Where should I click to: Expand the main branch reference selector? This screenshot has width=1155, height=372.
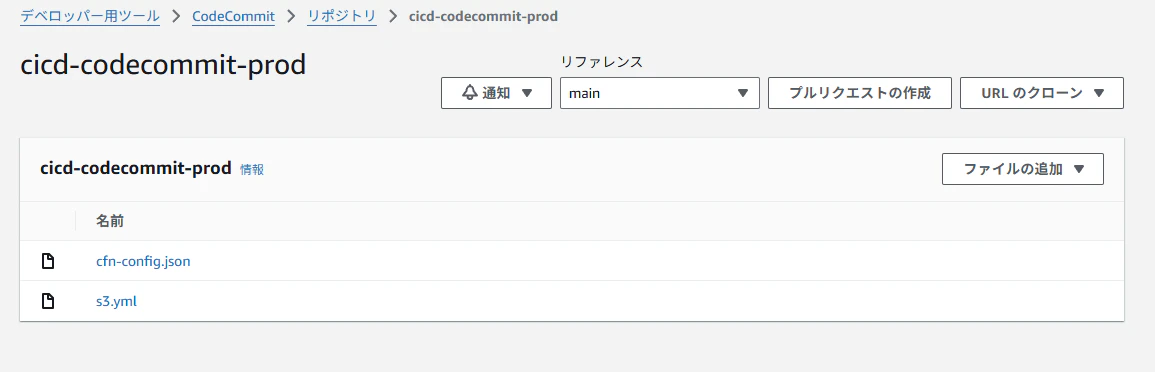coord(660,93)
